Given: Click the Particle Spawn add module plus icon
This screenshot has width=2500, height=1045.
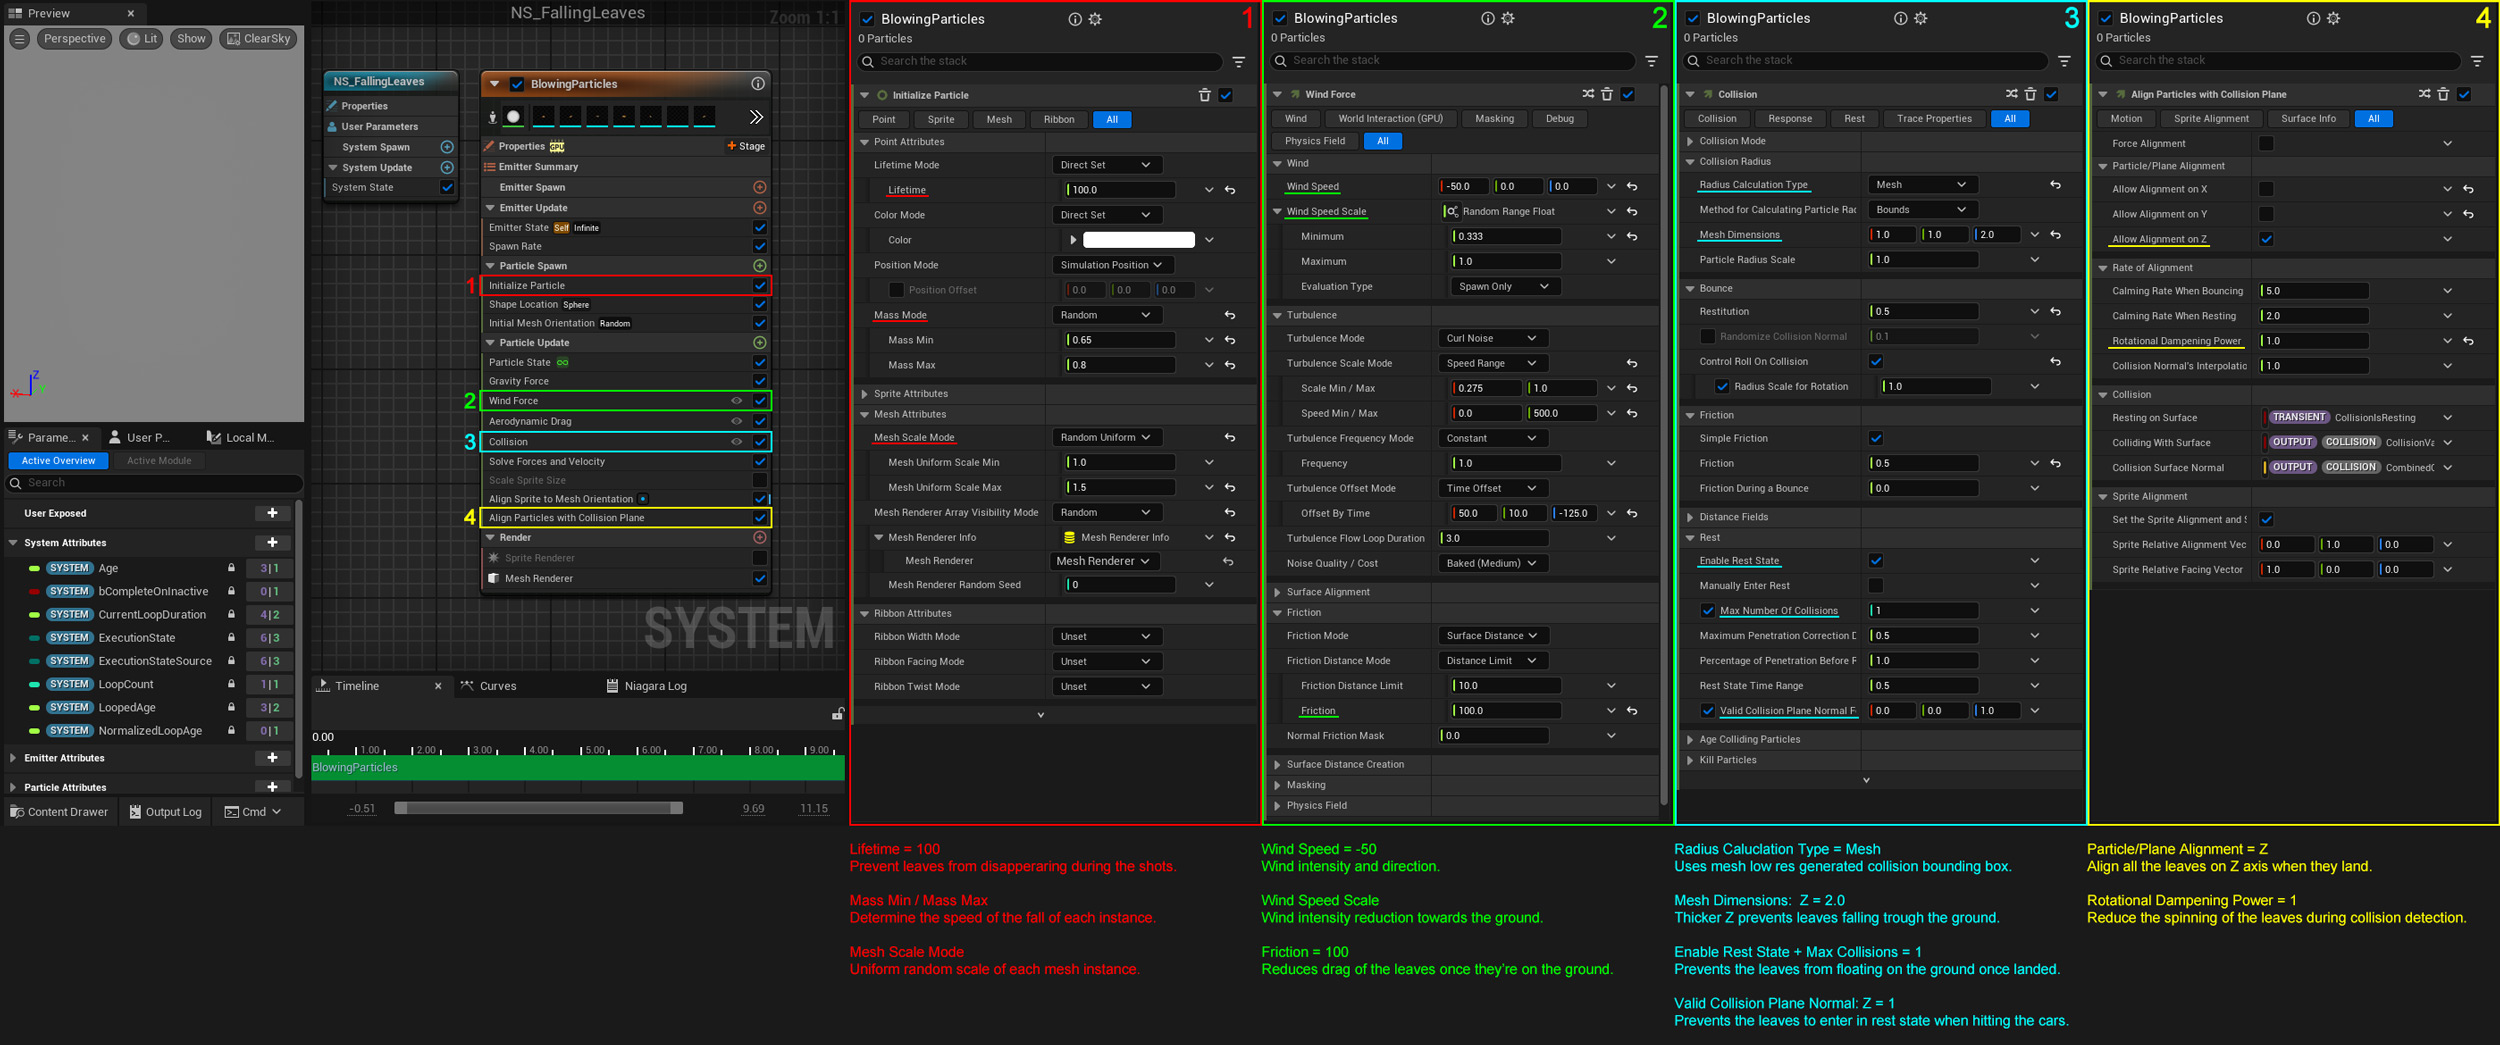Looking at the screenshot, I should (759, 266).
